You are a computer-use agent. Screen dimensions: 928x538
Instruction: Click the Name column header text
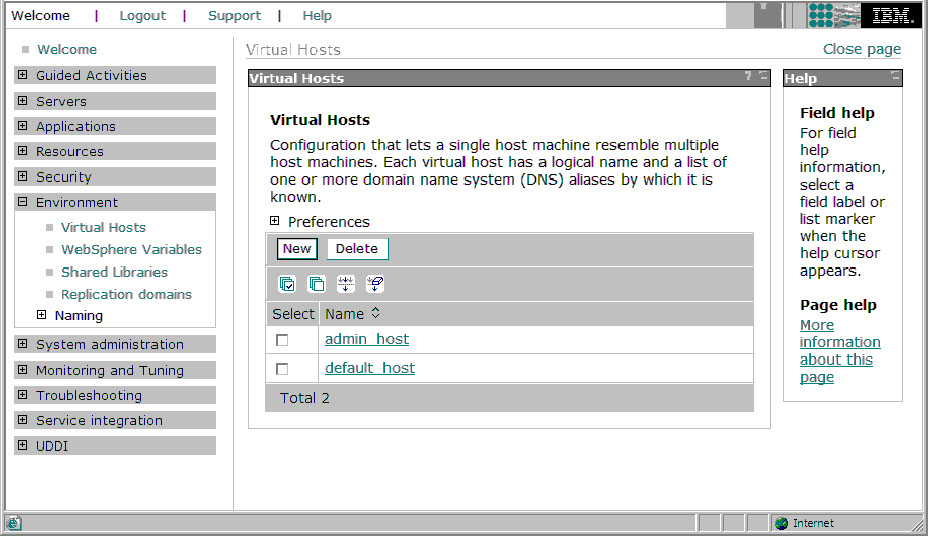[x=344, y=314]
